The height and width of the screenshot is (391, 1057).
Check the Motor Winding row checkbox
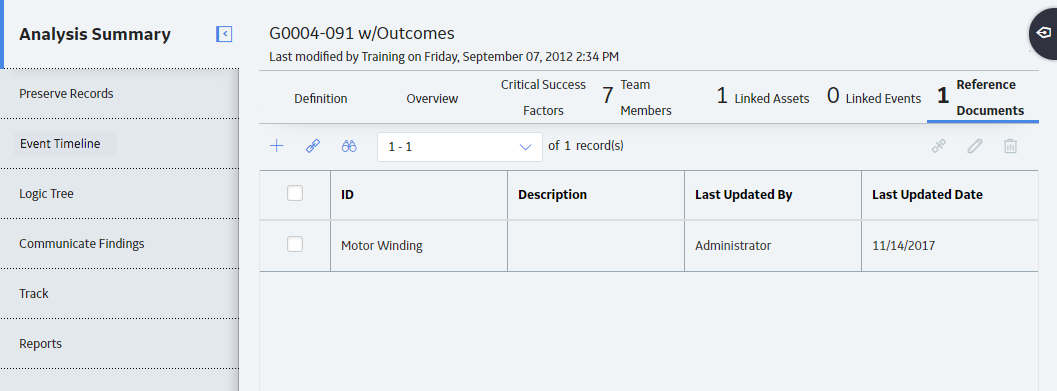point(295,244)
